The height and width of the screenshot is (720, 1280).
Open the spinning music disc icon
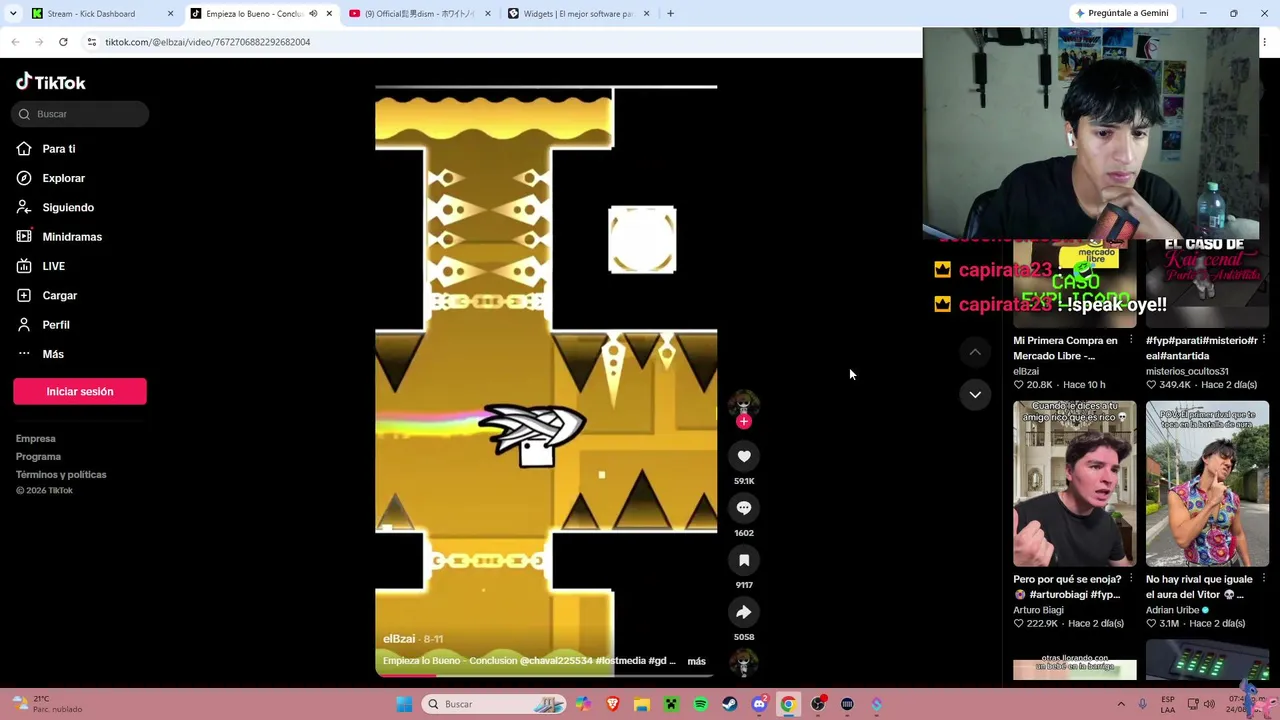coord(743,663)
